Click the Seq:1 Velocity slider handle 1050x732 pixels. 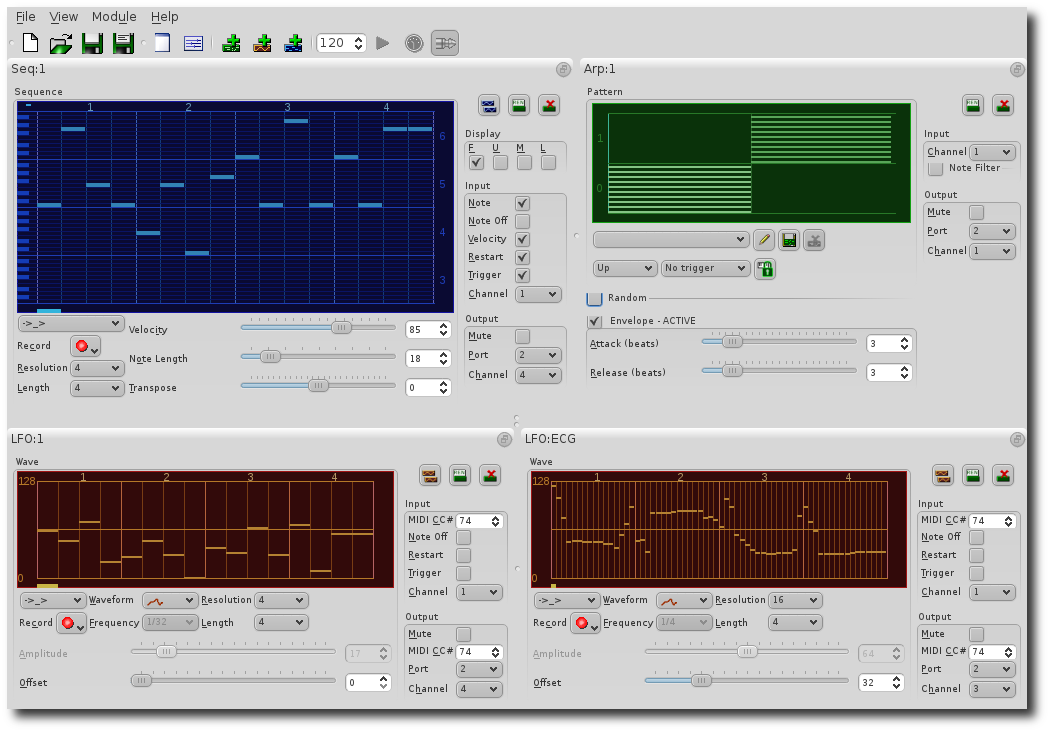coord(342,327)
